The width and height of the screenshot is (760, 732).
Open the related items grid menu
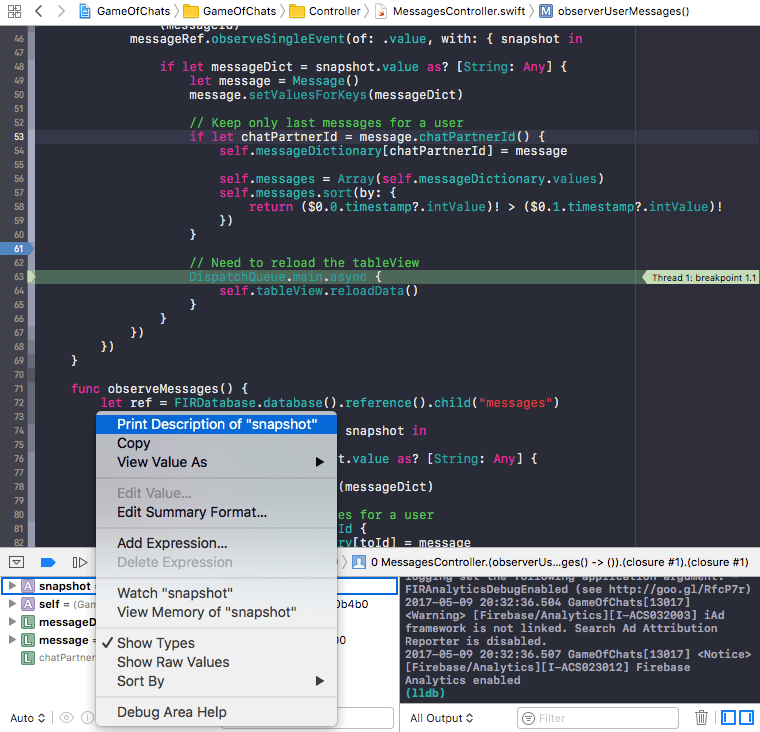[15, 11]
